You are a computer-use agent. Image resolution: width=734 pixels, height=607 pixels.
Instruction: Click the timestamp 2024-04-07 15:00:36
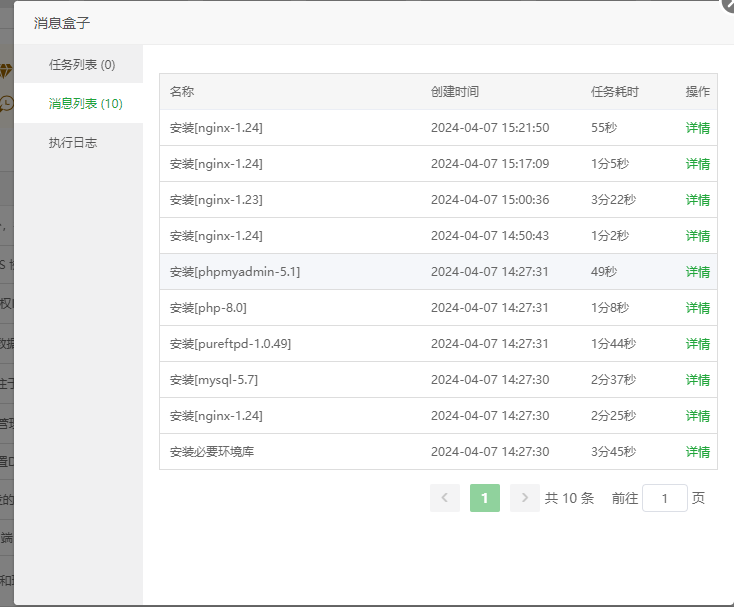[490, 200]
